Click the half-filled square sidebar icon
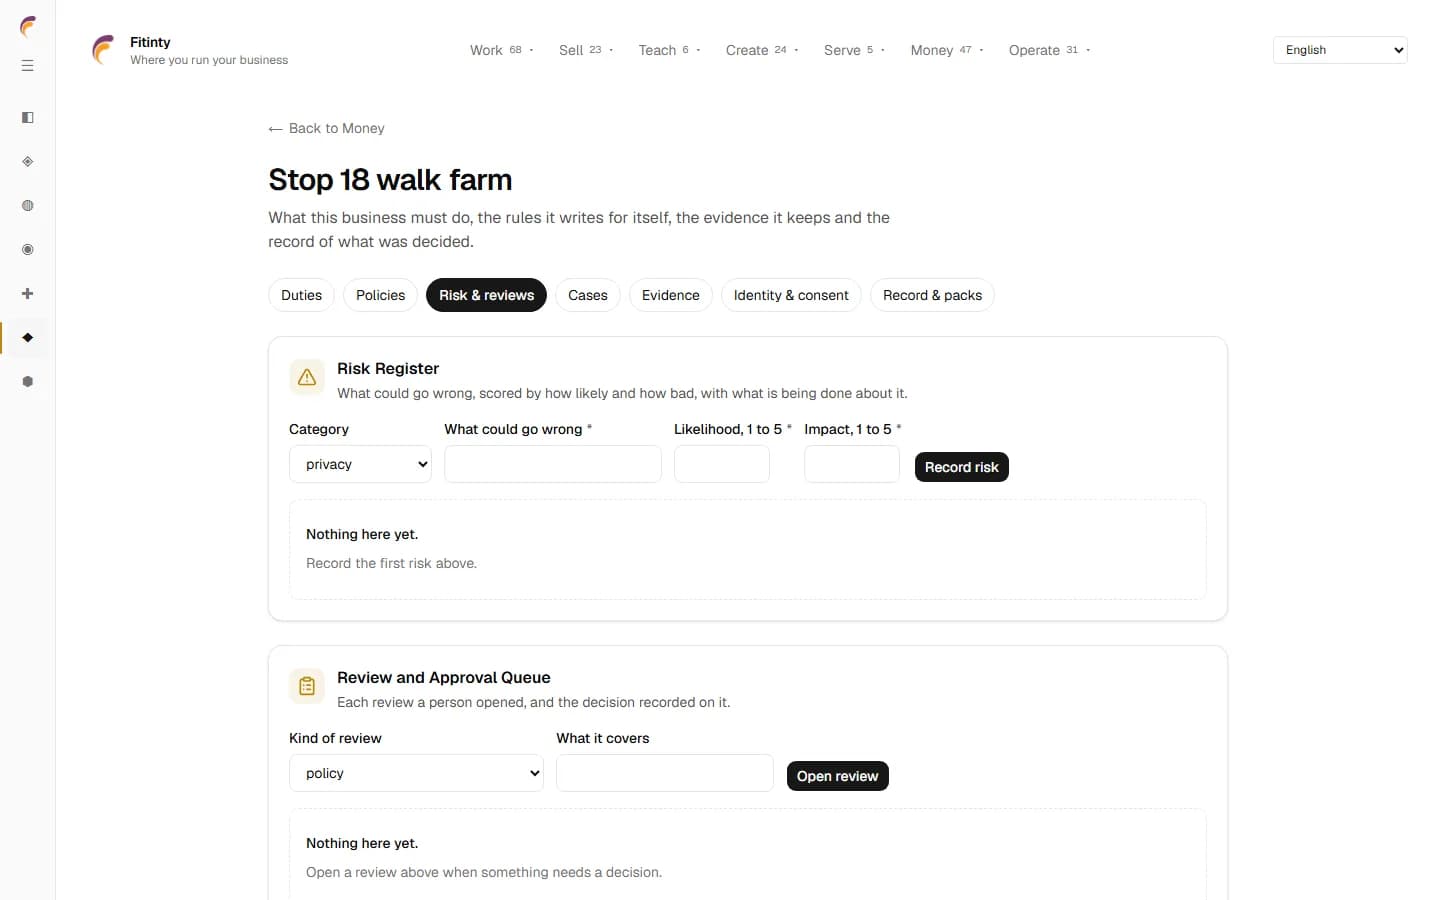 [x=28, y=118]
